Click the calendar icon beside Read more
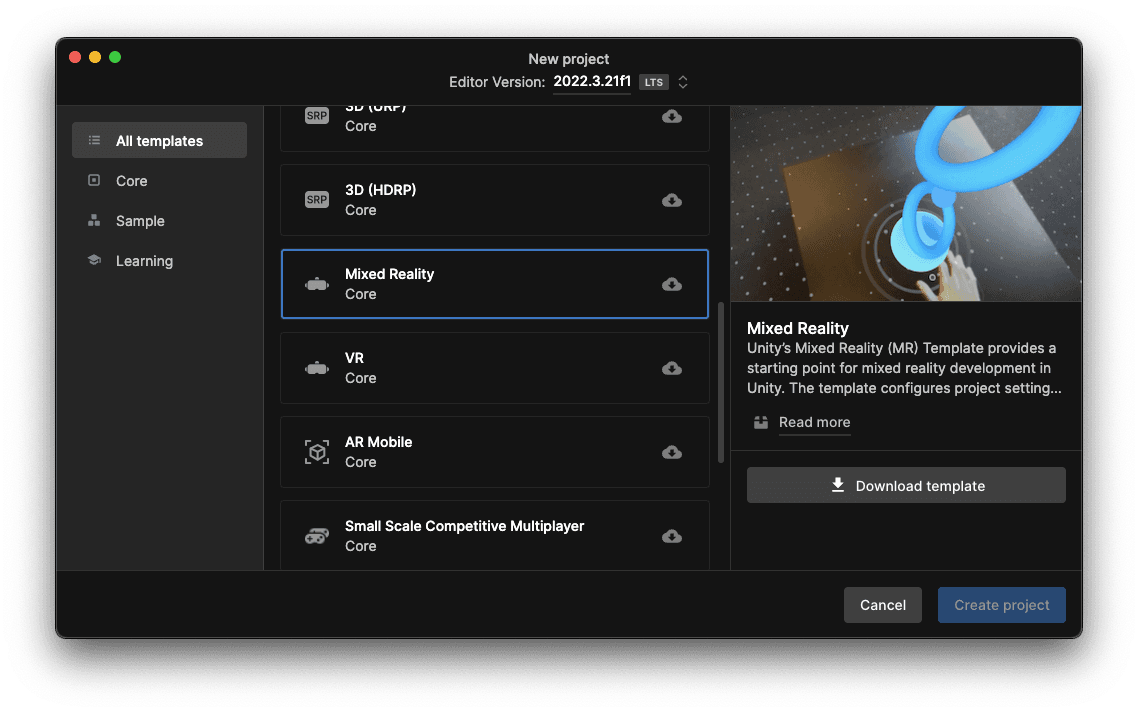The width and height of the screenshot is (1138, 712). tap(760, 422)
